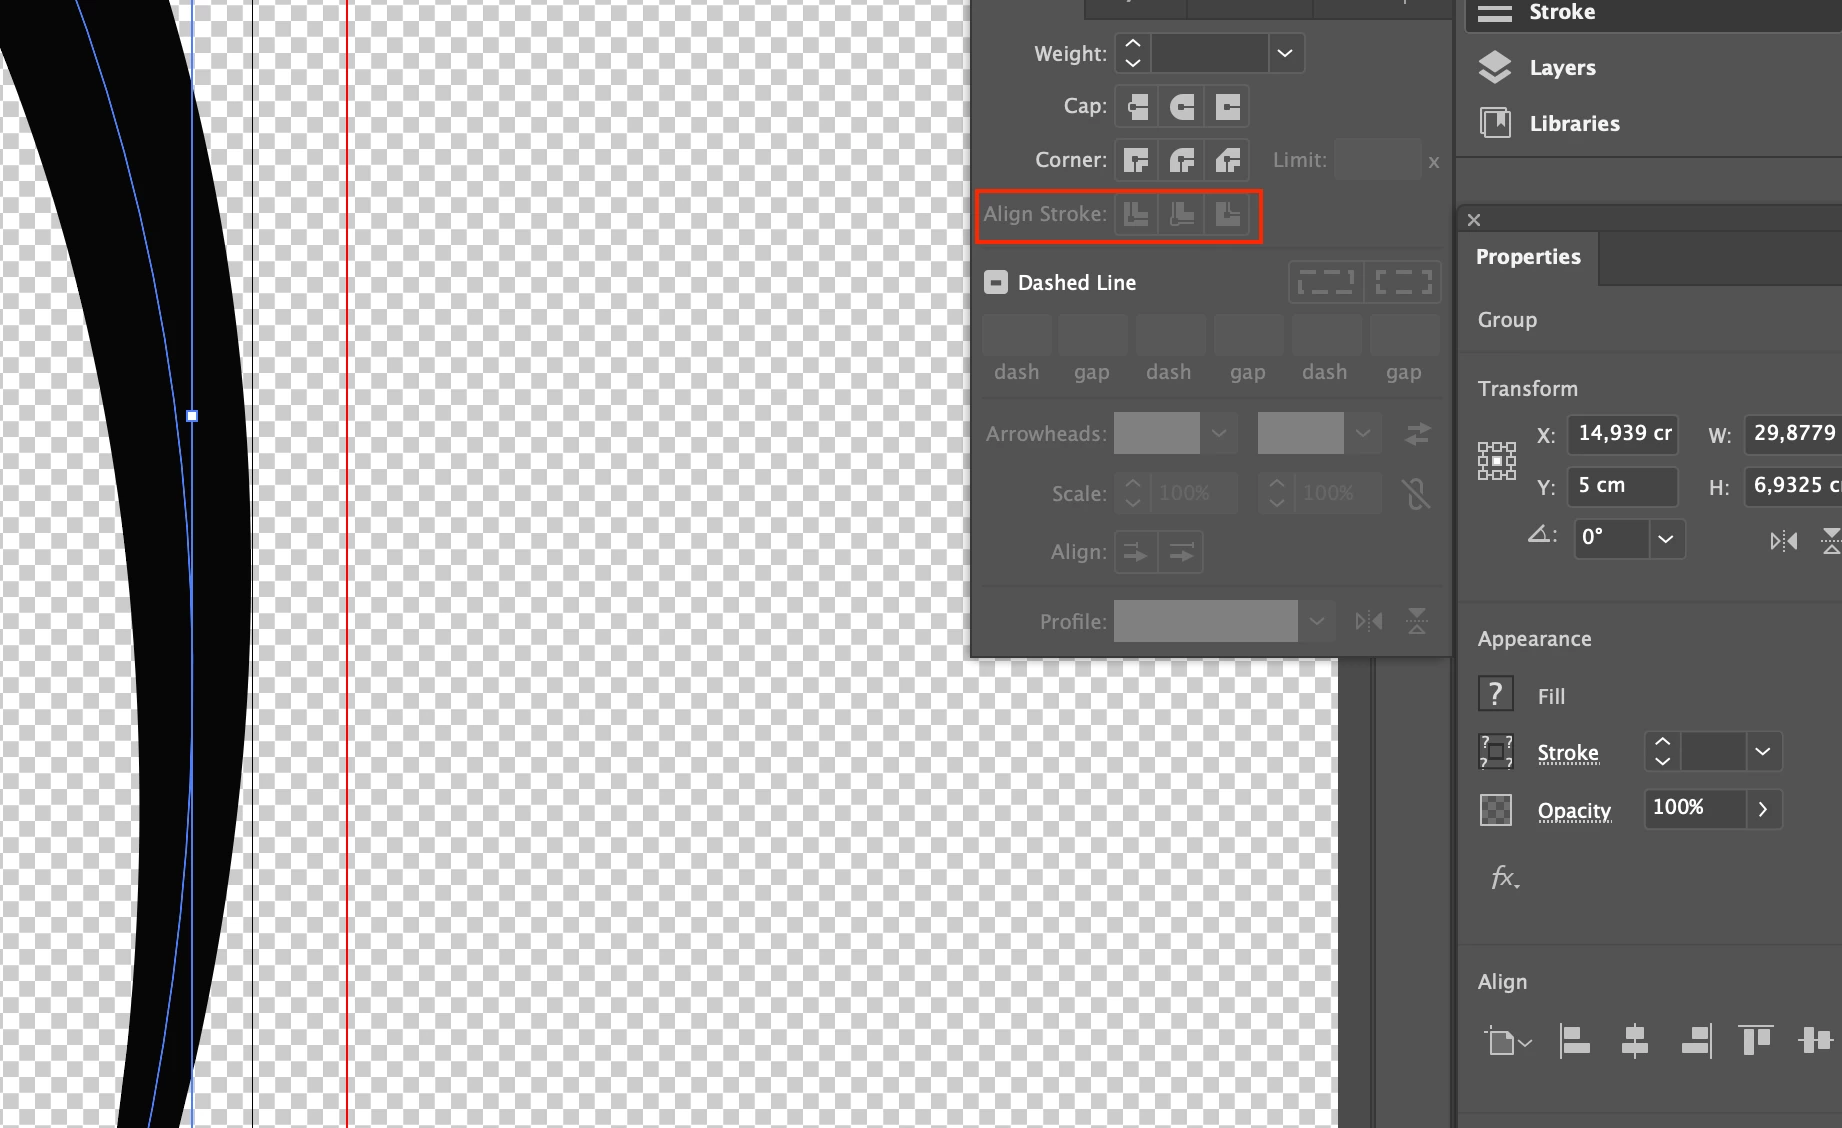Adjust the Weight stepper arrows
Image resolution: width=1842 pixels, height=1128 pixels.
(1133, 53)
